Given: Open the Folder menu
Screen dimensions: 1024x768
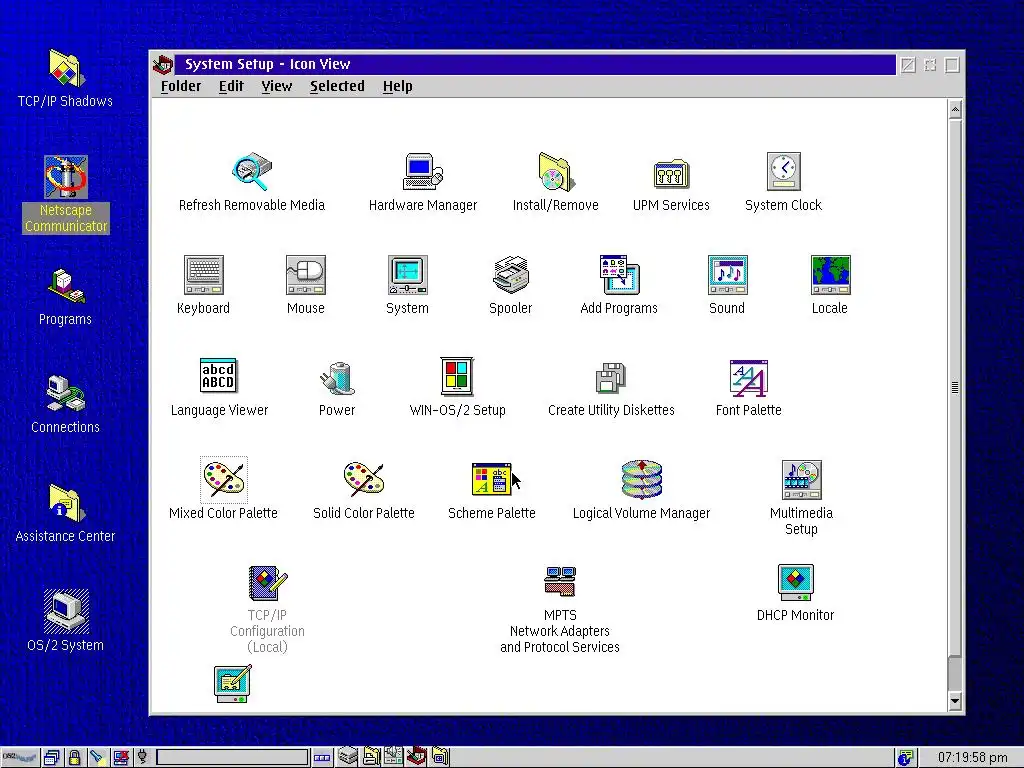Looking at the screenshot, I should click(181, 86).
